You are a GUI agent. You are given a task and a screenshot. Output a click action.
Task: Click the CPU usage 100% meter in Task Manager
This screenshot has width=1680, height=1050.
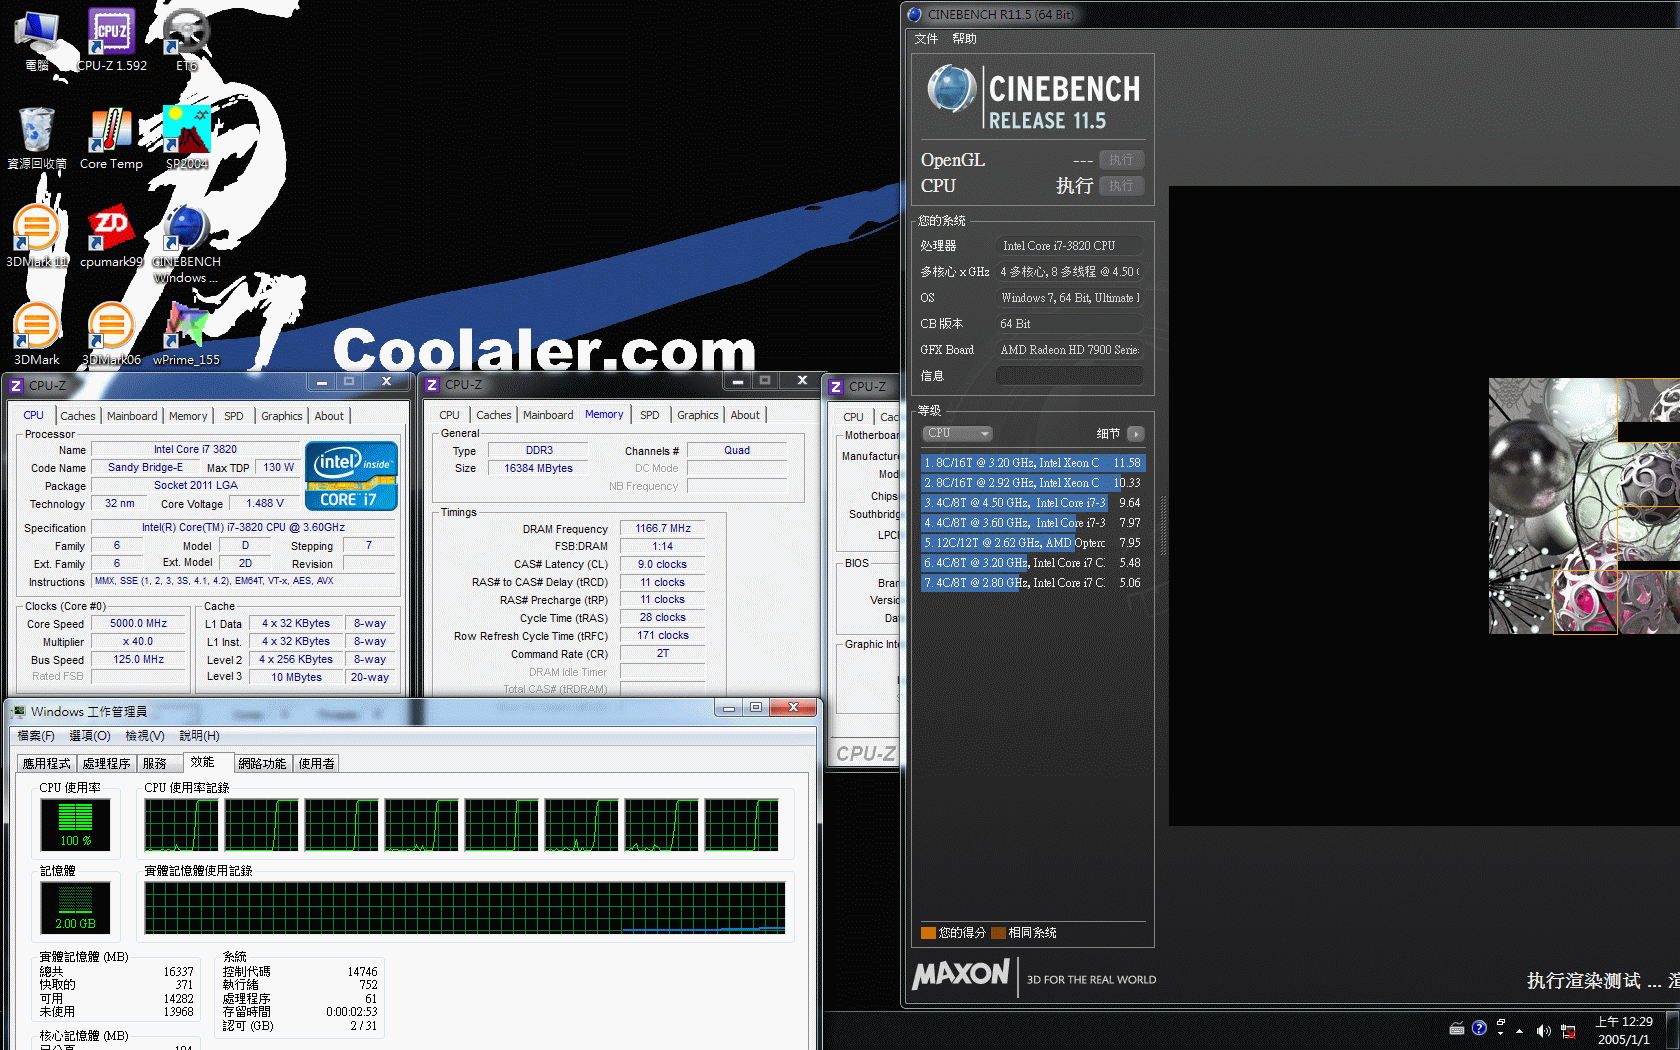[75, 824]
